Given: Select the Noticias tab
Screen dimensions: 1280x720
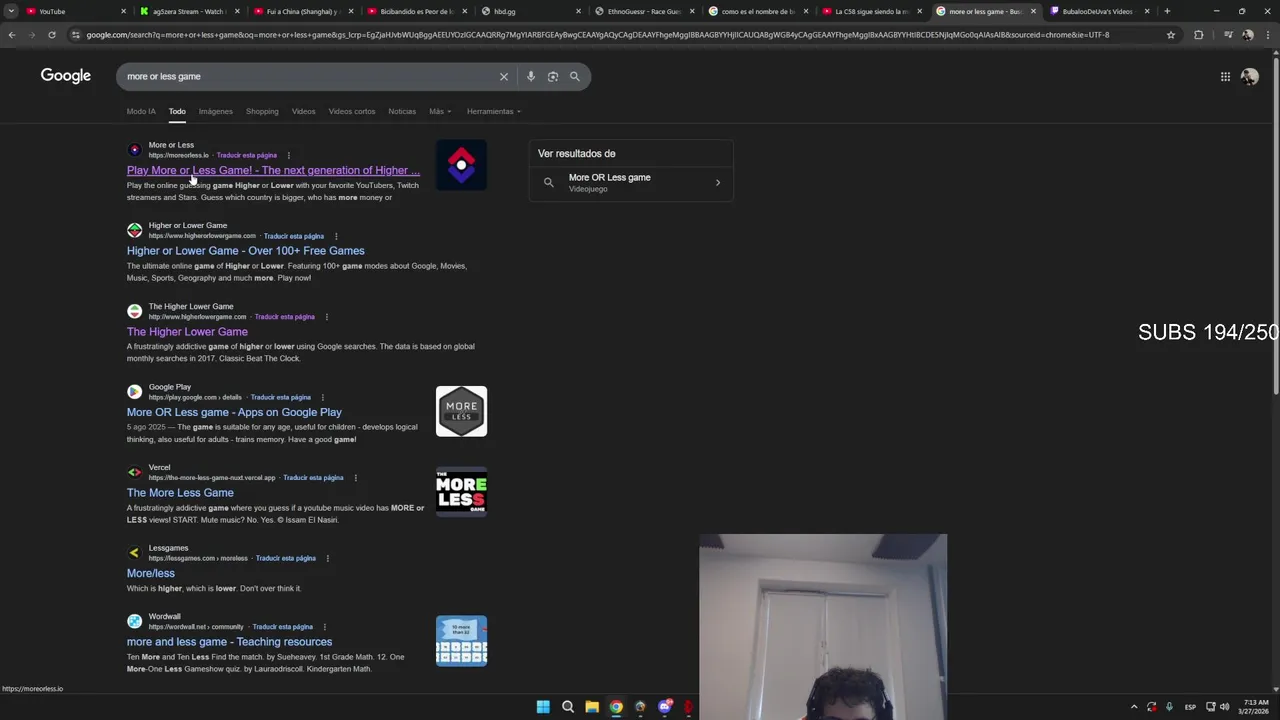Looking at the screenshot, I should tap(402, 111).
